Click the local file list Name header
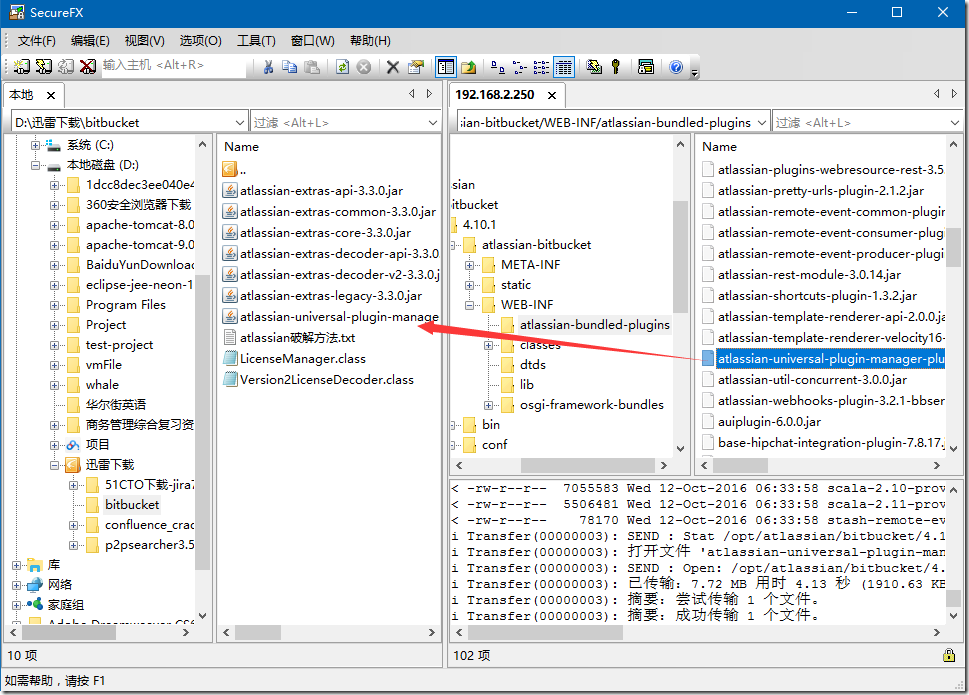The image size is (969, 695). pyautogui.click(x=241, y=147)
